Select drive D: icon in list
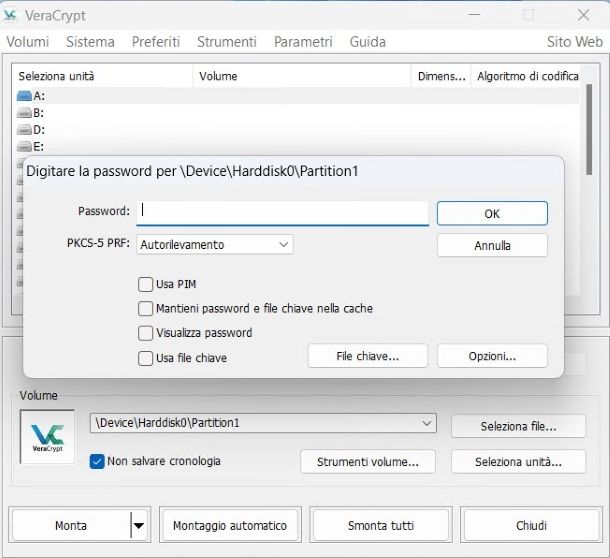 (24, 130)
